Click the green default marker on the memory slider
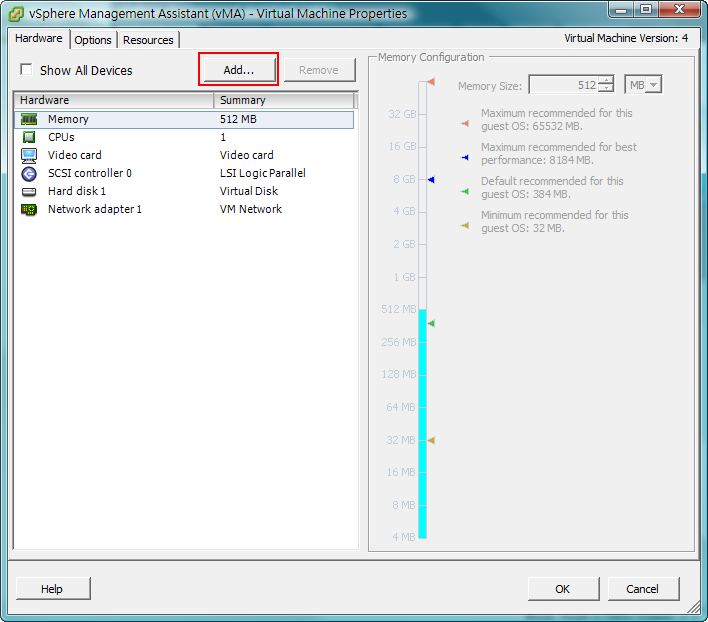This screenshot has height=622, width=708. click(431, 323)
